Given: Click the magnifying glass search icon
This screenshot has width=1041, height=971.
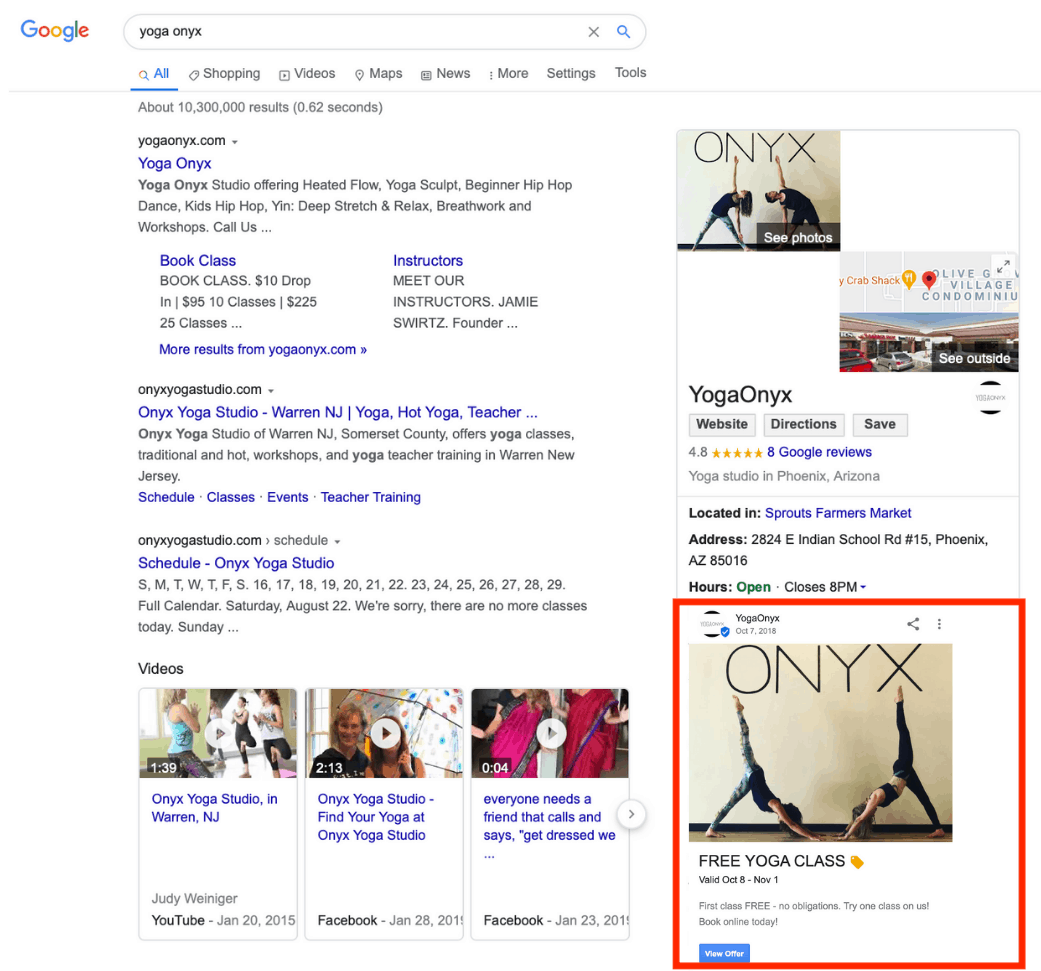Looking at the screenshot, I should point(624,32).
